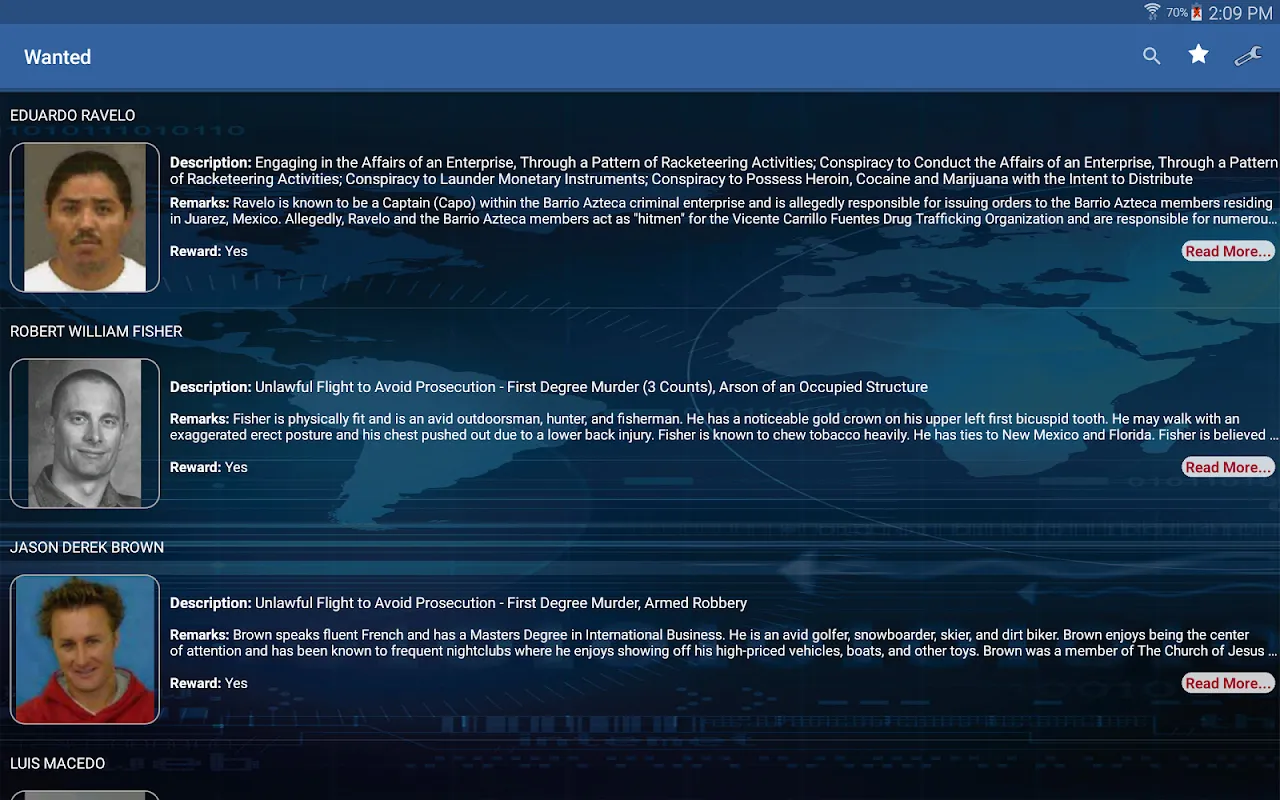Tap Brown's Description about Armed Robbery
Image resolution: width=1280 pixels, height=800 pixels.
(459, 603)
